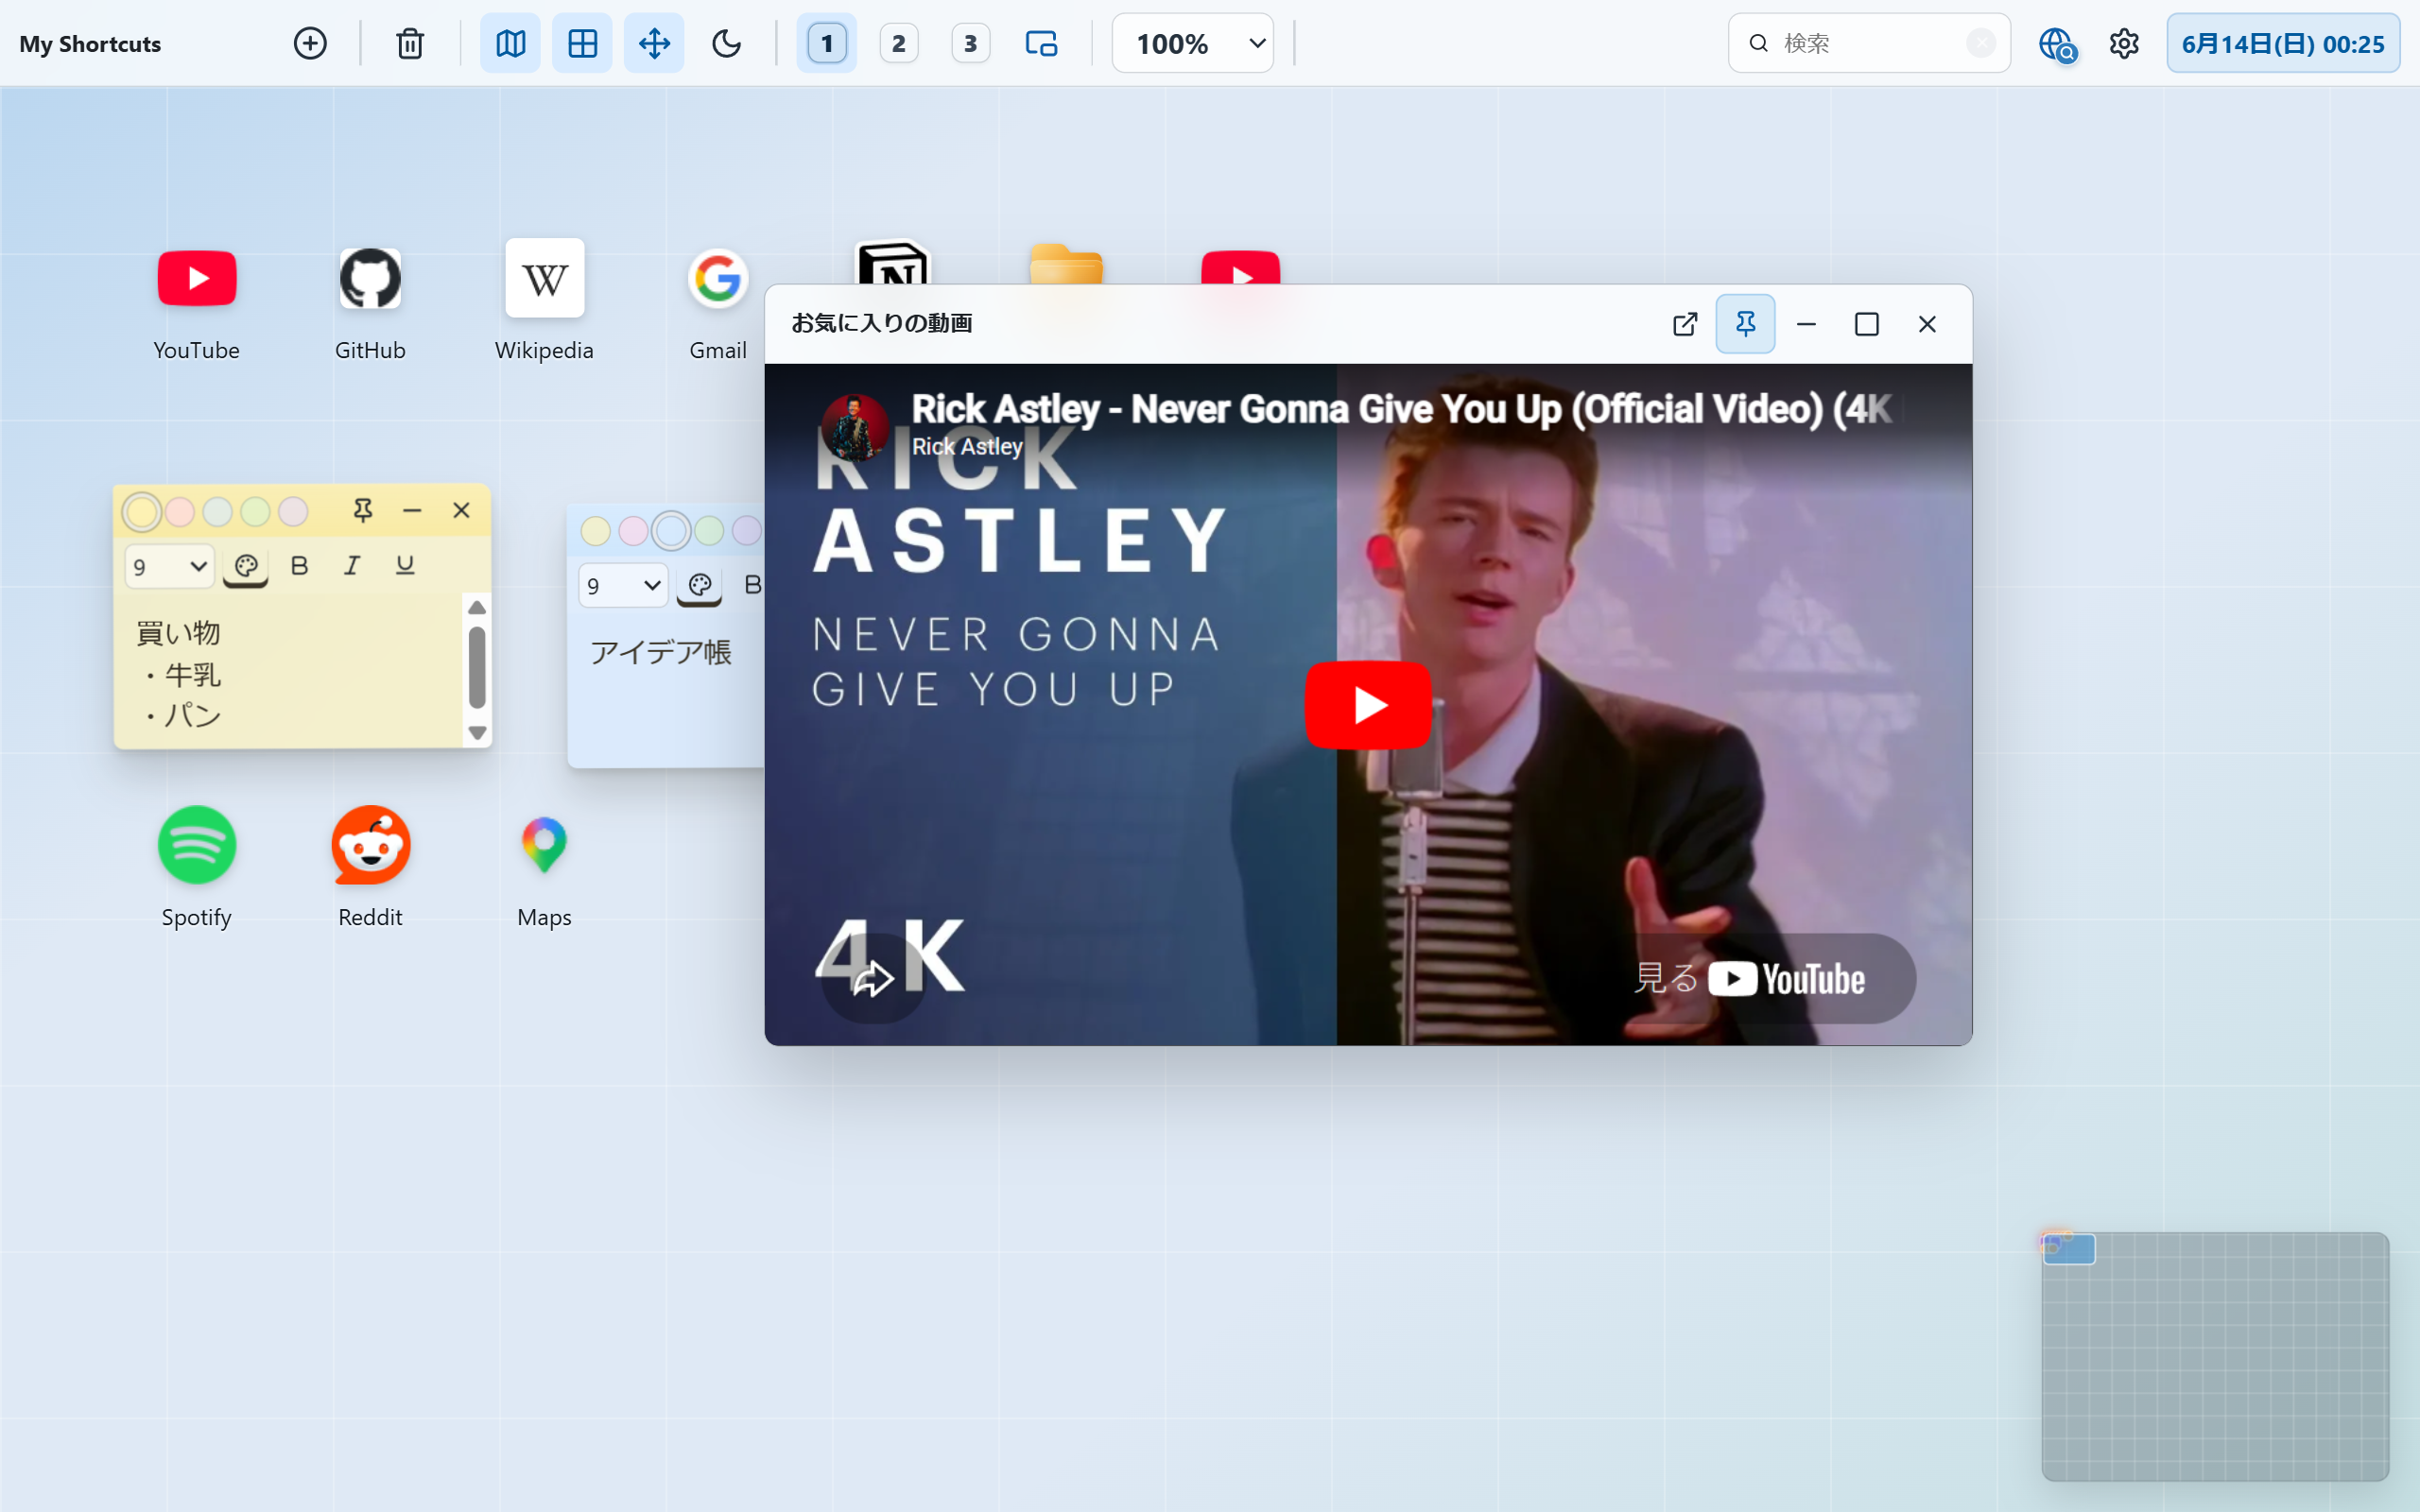Maximize the お気に入りの動画 window
This screenshot has width=2420, height=1512.
click(x=1866, y=324)
